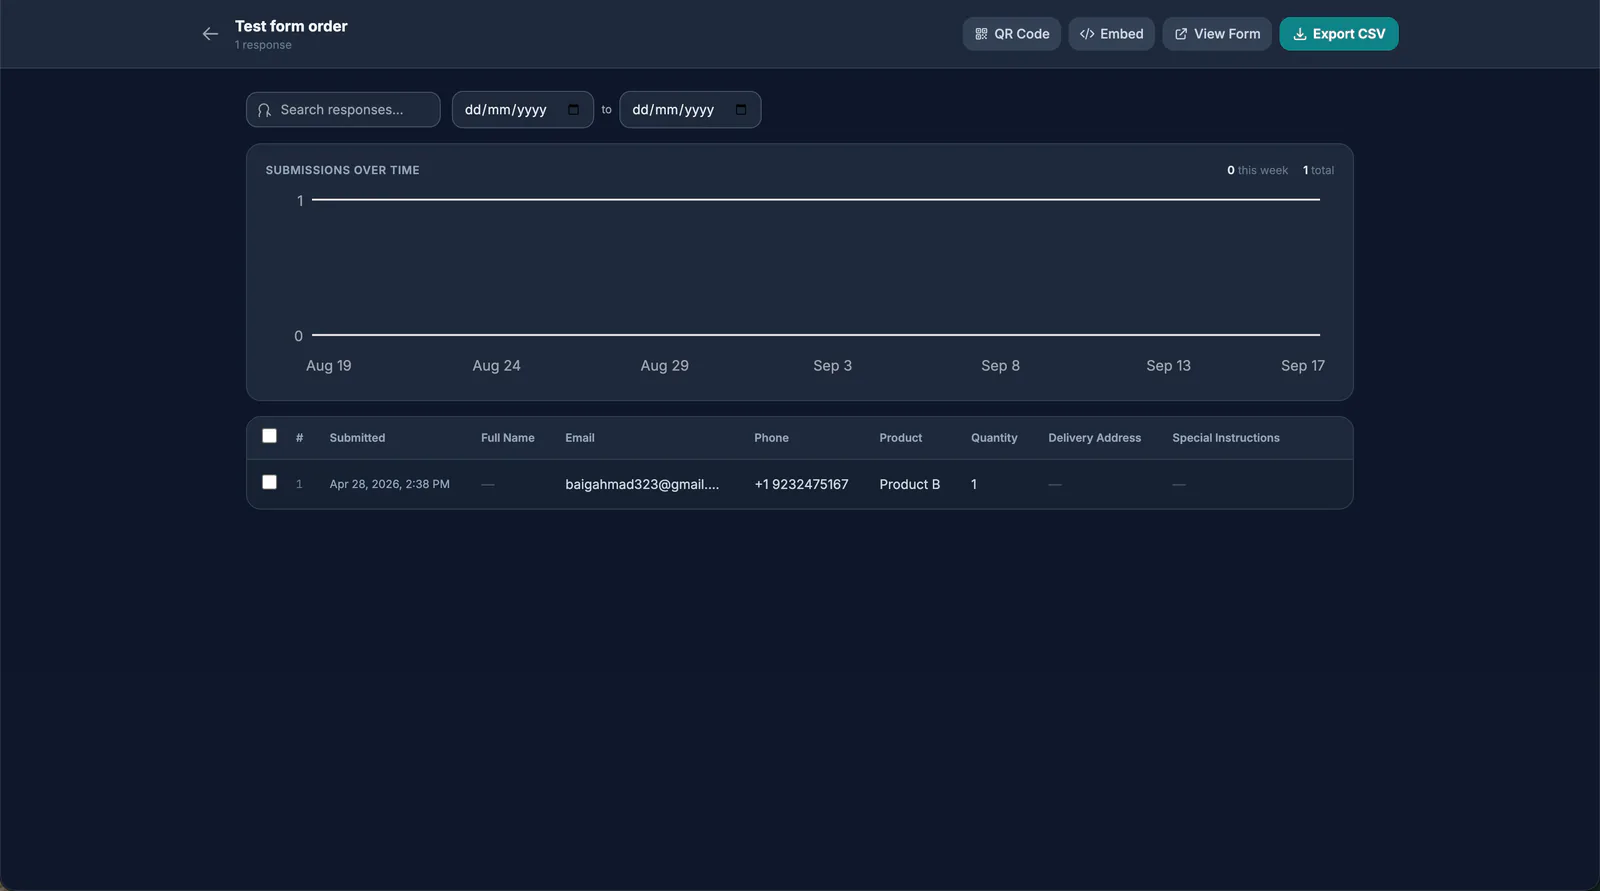1600x891 pixels.
Task: Click the Aug 19 chart axis label
Action: pyautogui.click(x=329, y=366)
